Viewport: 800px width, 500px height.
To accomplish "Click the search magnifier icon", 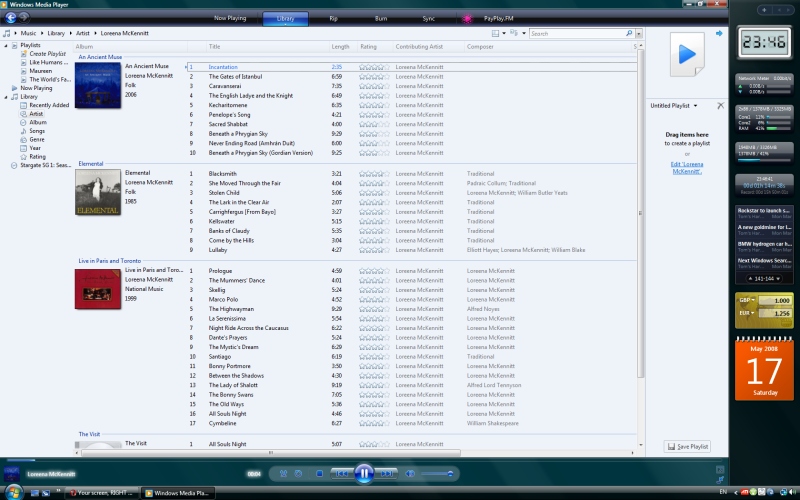I will (629, 33).
